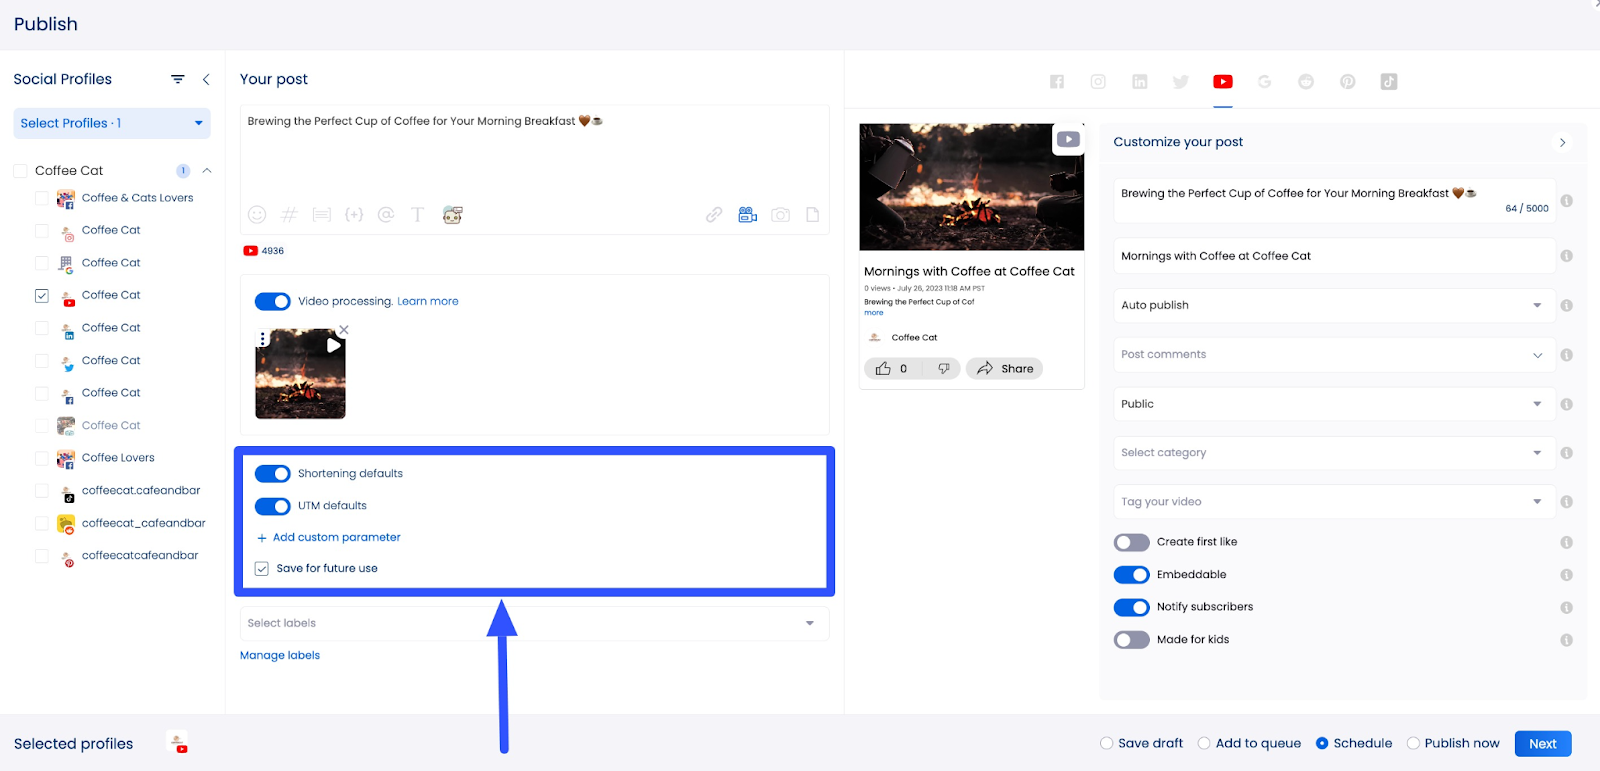The image size is (1600, 771).
Task: Switch to the TikTok preview tab
Action: (x=1389, y=82)
